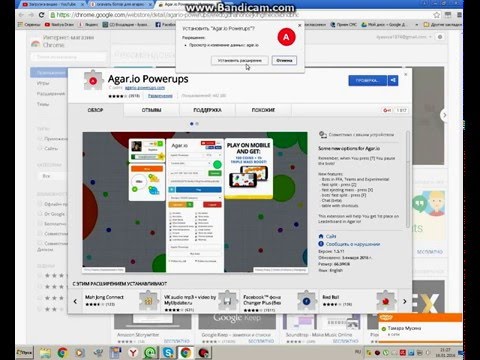Viewport: 480px width, 360px height.
Task: Open the Agar.io gameplay screenshot preview
Action: pos(195,202)
